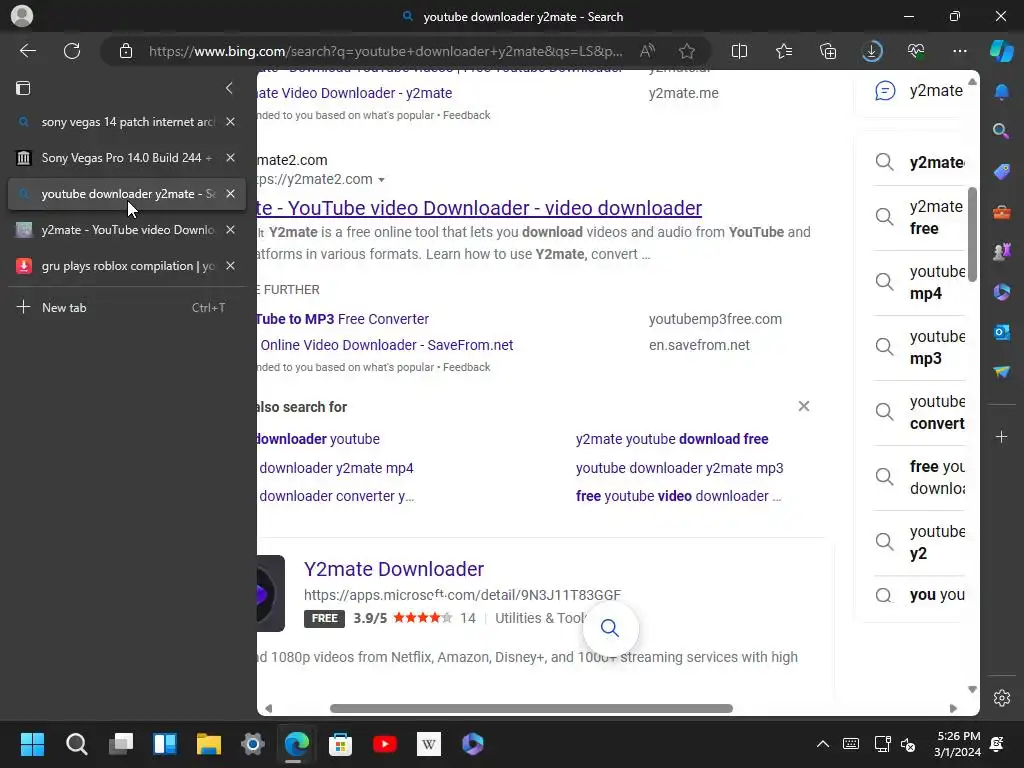Select y2mate free related search
Viewport: 1024px width, 768px height.
pos(920,217)
